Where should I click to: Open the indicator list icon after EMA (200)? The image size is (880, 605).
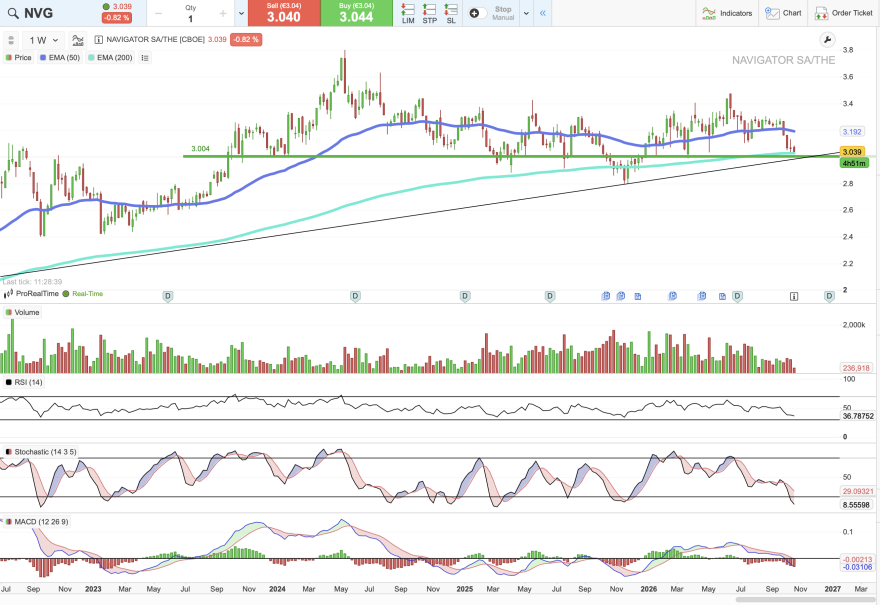click(145, 58)
